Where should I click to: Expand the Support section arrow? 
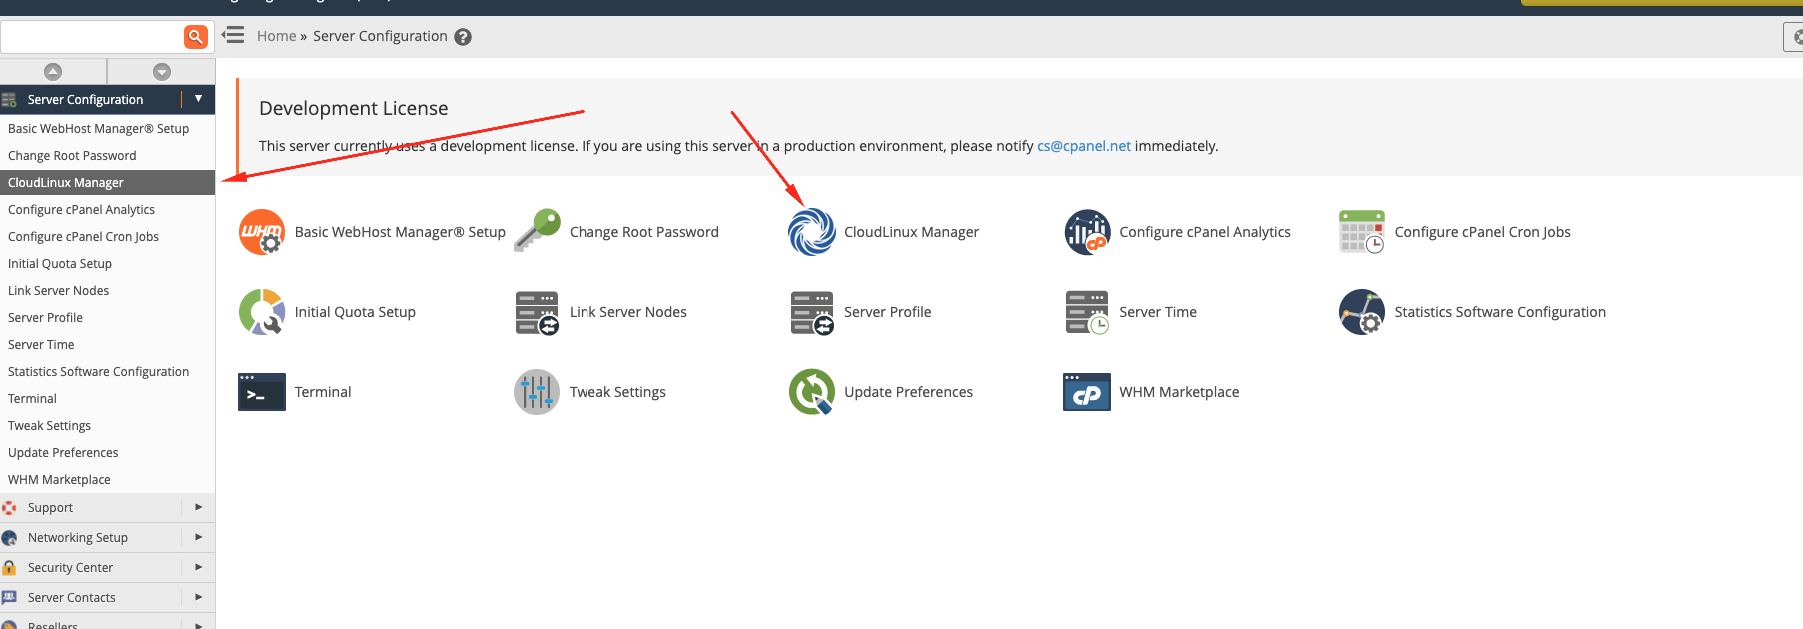pyautogui.click(x=198, y=507)
